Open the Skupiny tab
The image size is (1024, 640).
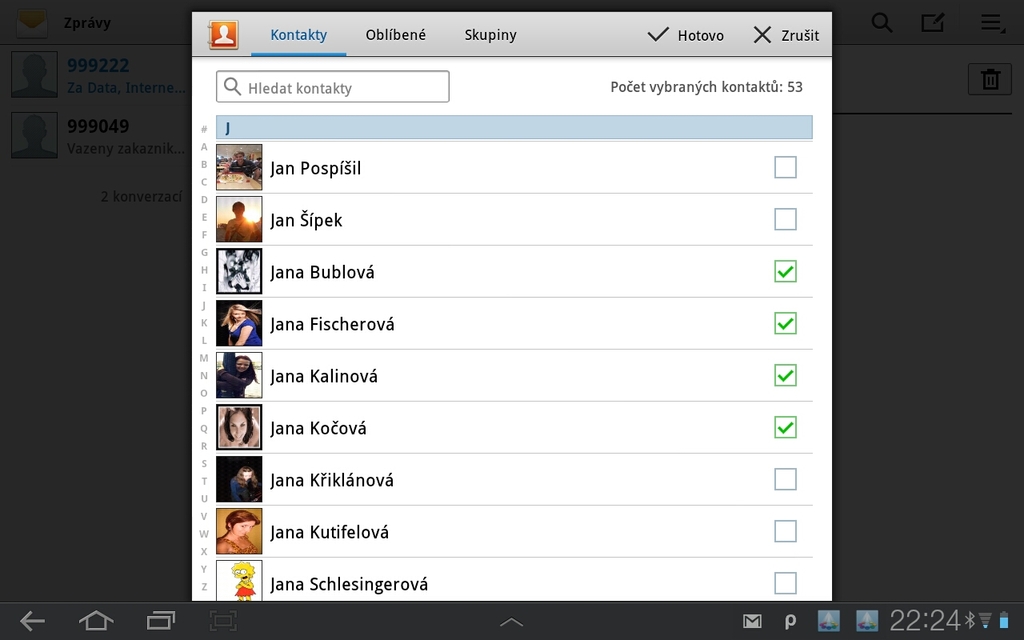pyautogui.click(x=490, y=35)
